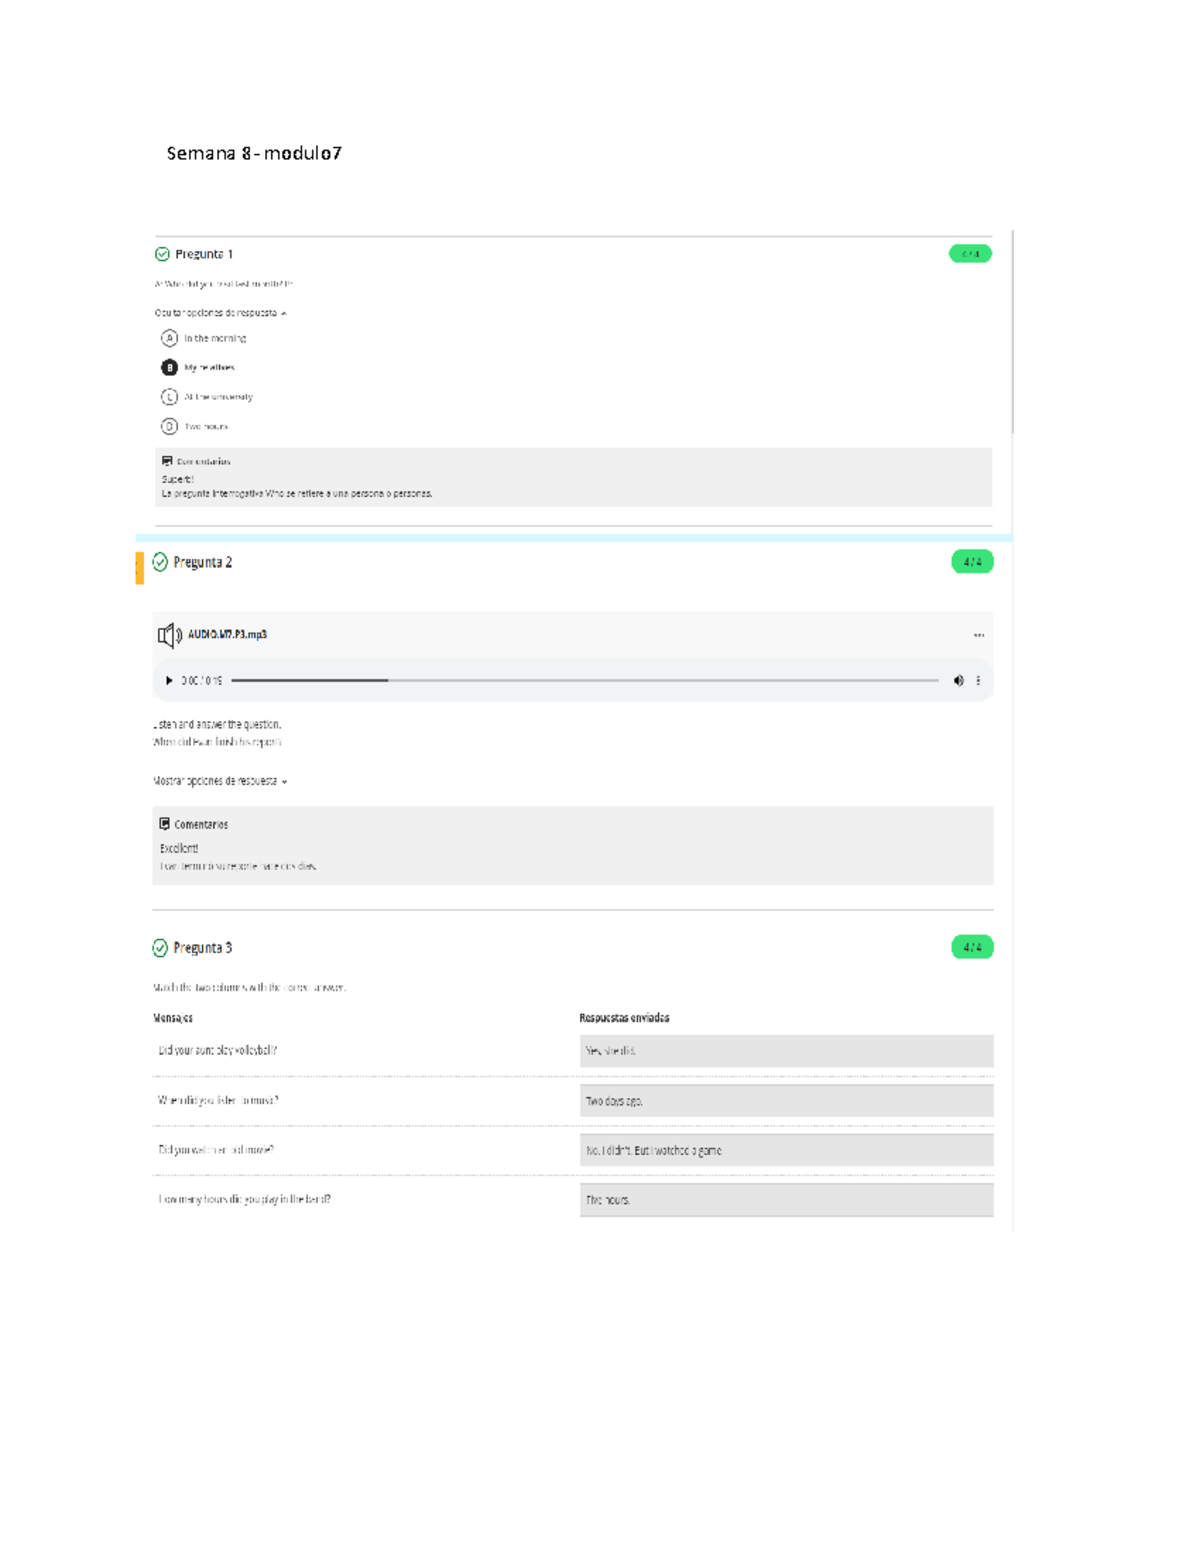Click the 4/4 score badge for Pregunta 3

(972, 947)
